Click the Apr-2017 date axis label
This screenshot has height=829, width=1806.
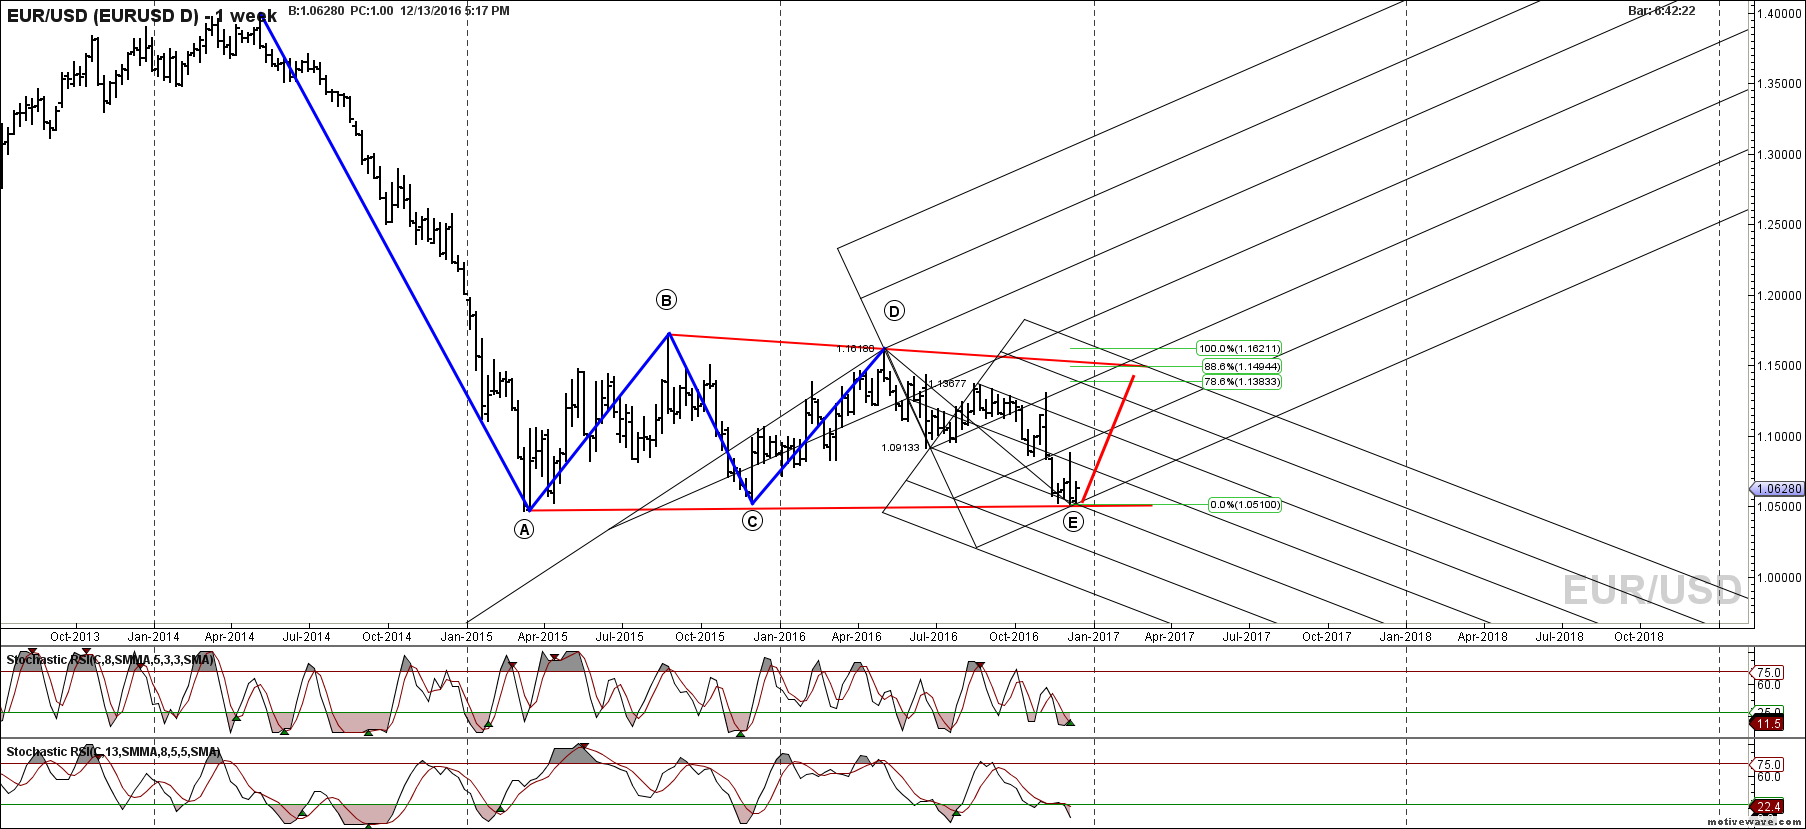[1169, 637]
